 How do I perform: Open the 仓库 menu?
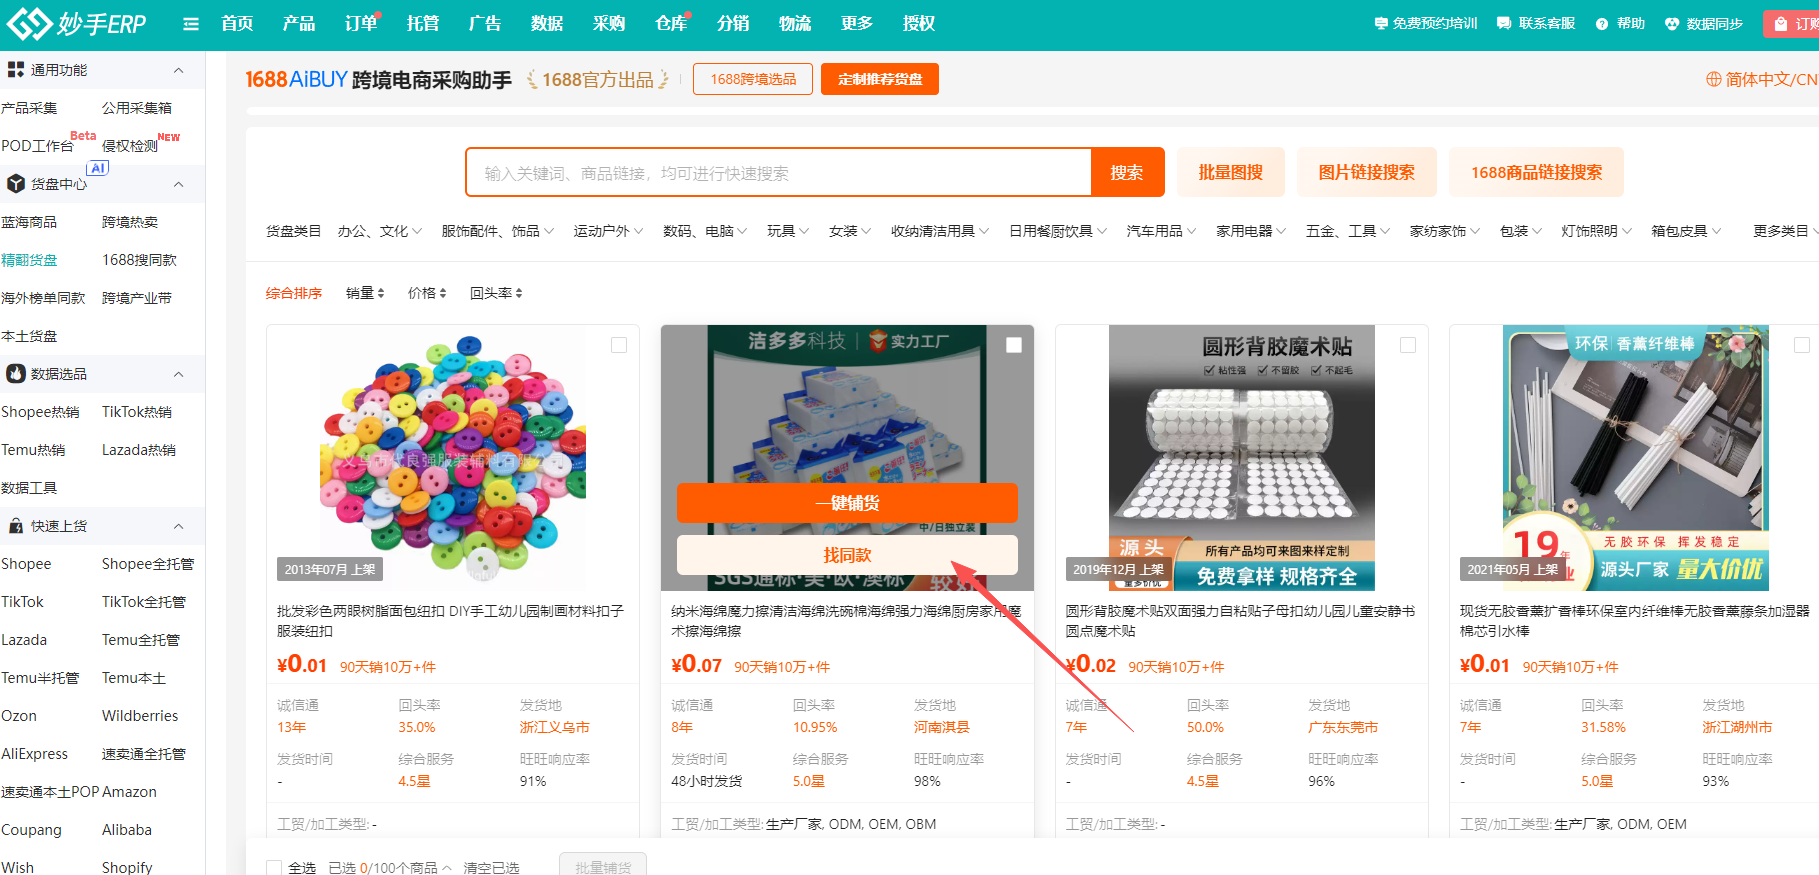pyautogui.click(x=671, y=23)
